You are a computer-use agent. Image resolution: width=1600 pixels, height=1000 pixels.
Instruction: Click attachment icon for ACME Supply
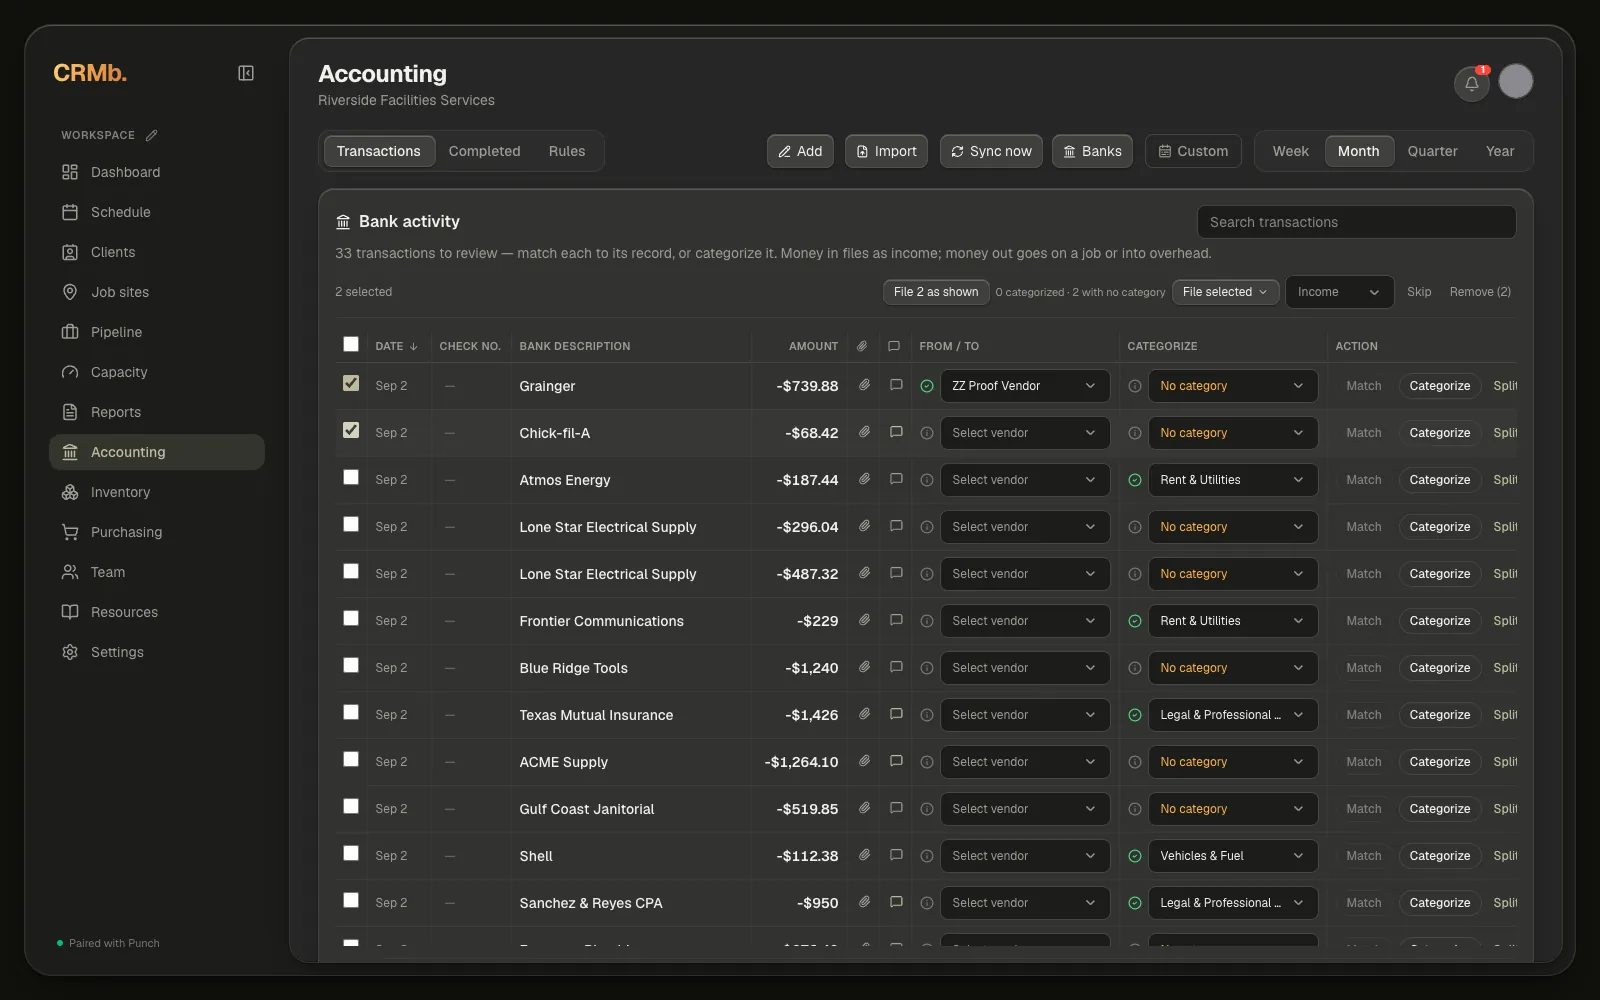864,761
